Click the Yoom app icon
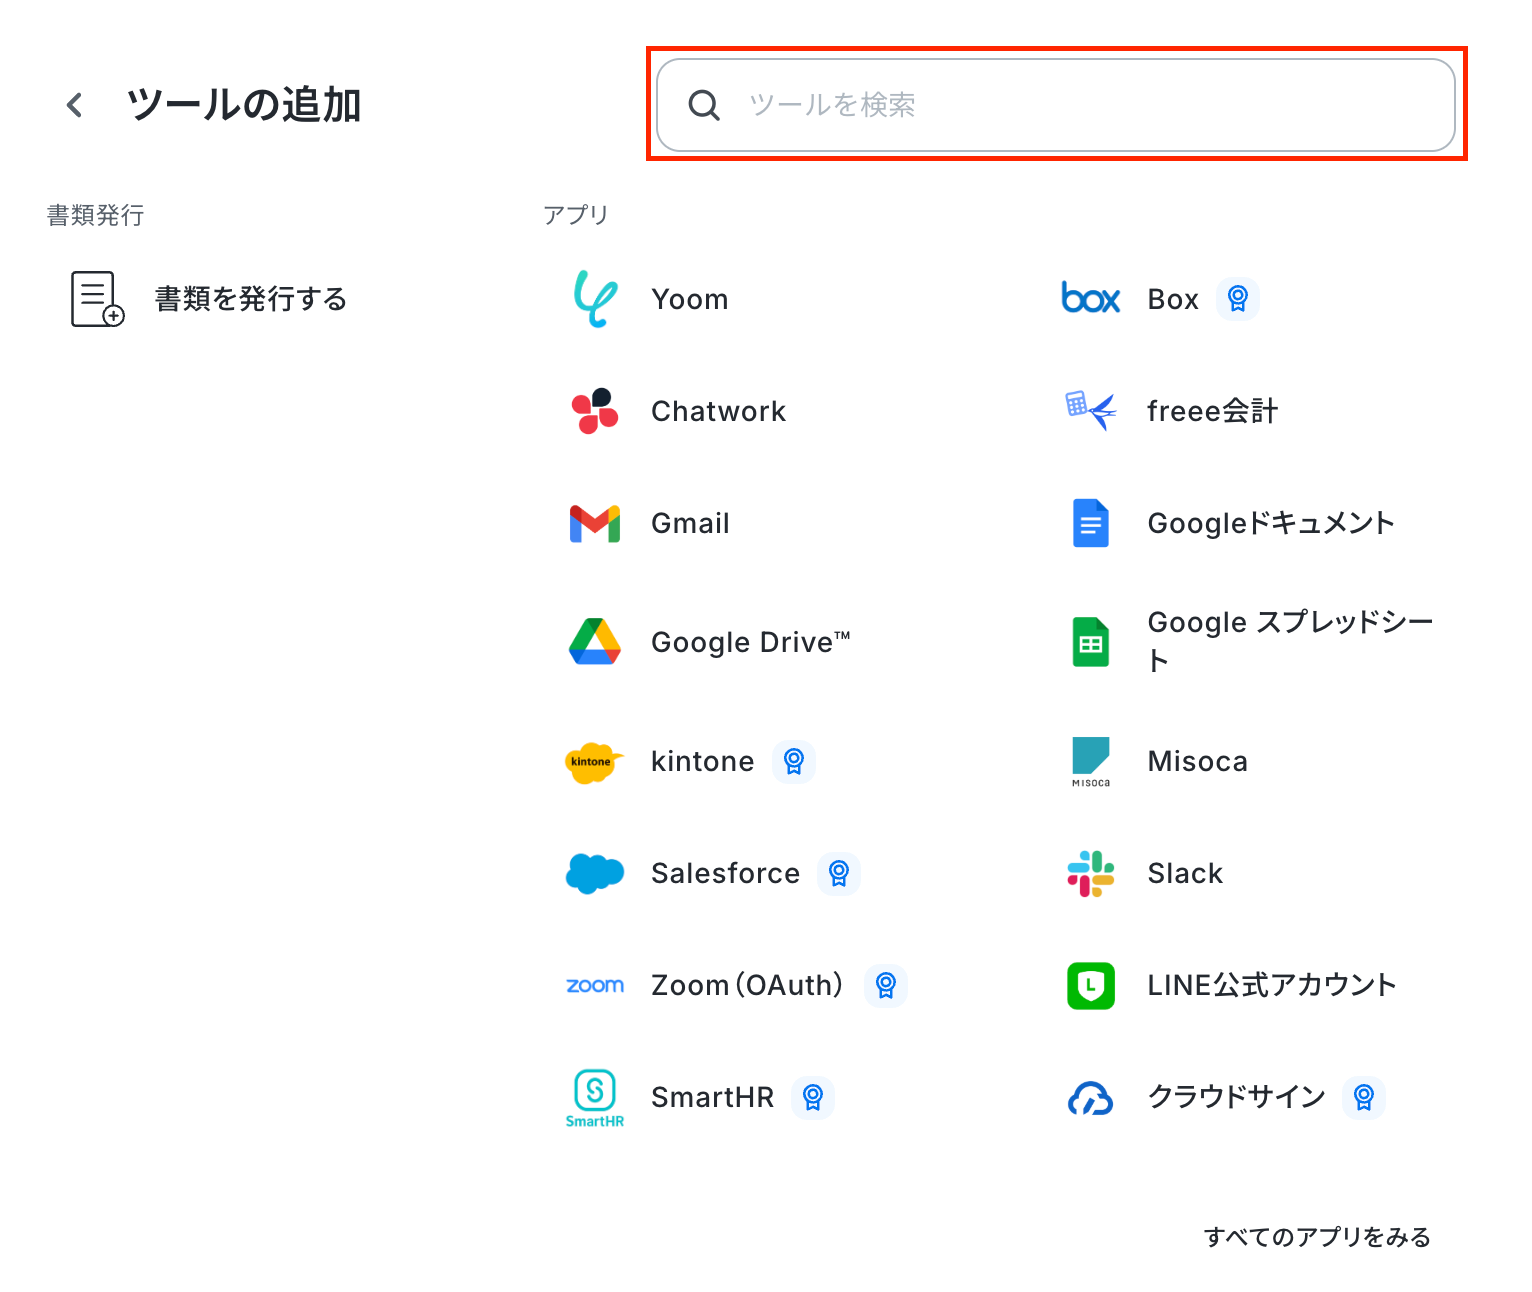The image size is (1532, 1292). click(x=595, y=299)
